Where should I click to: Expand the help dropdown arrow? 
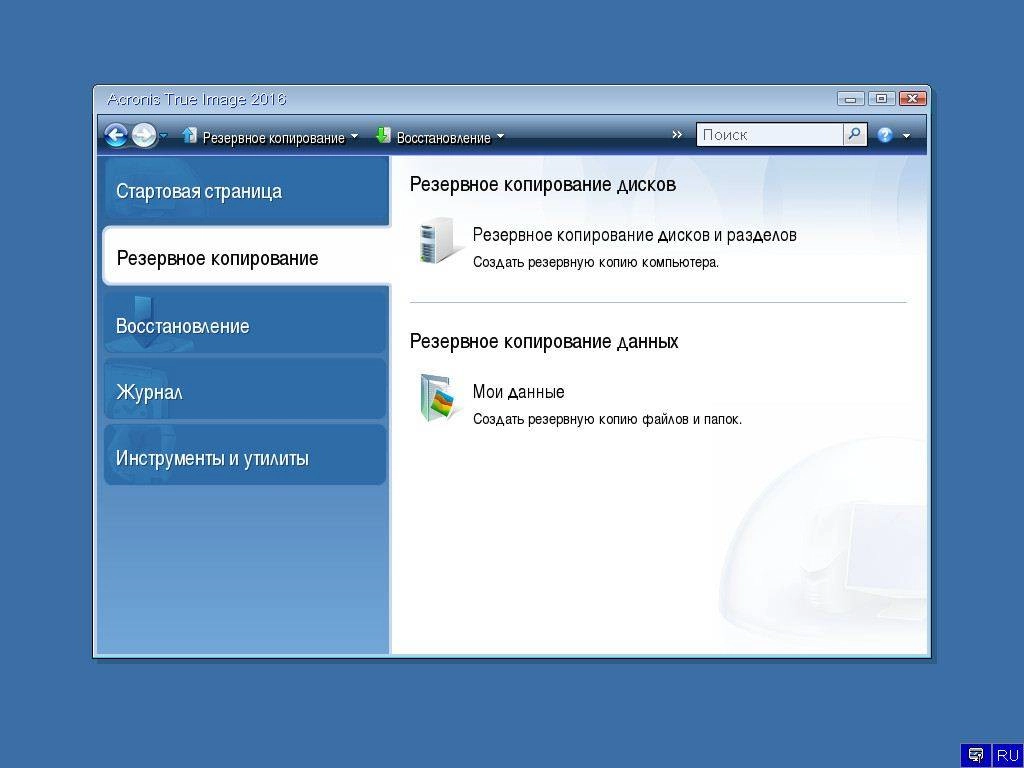906,136
